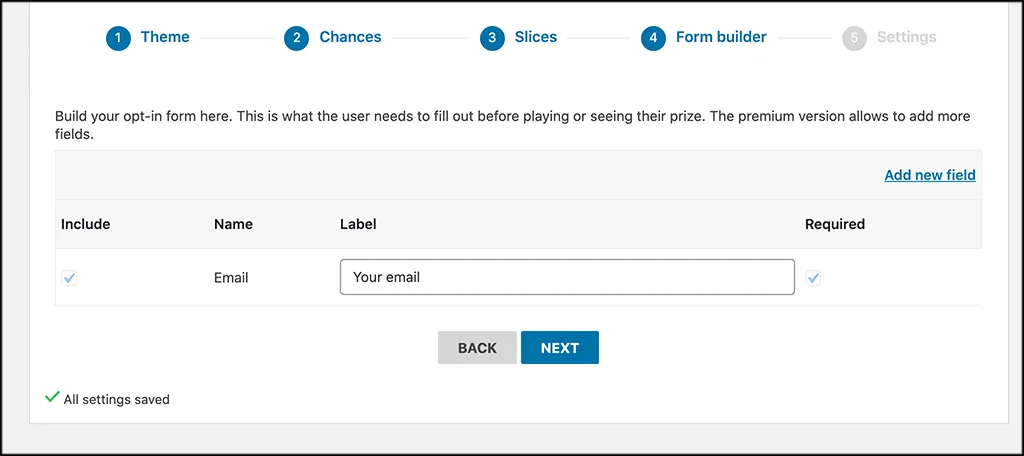1024x456 pixels.
Task: Switch to the Slices step
Action: coord(536,37)
